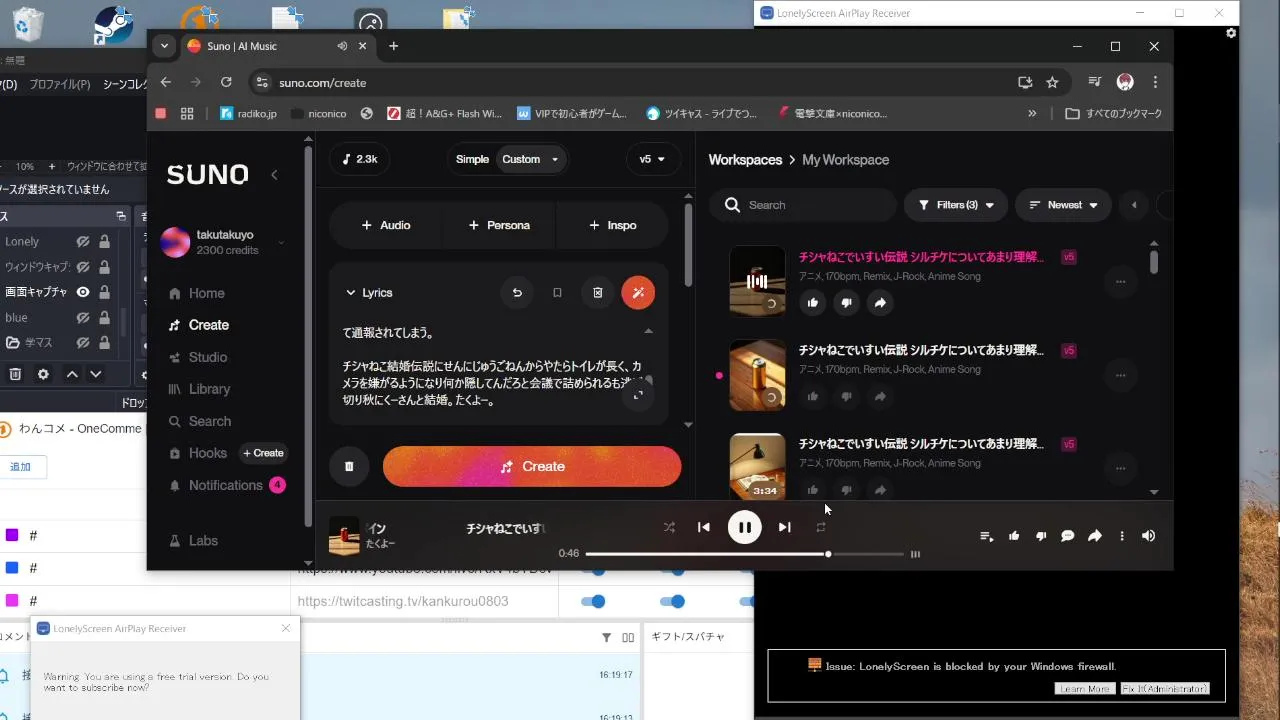Open the Custom mode dropdown

click(x=532, y=159)
